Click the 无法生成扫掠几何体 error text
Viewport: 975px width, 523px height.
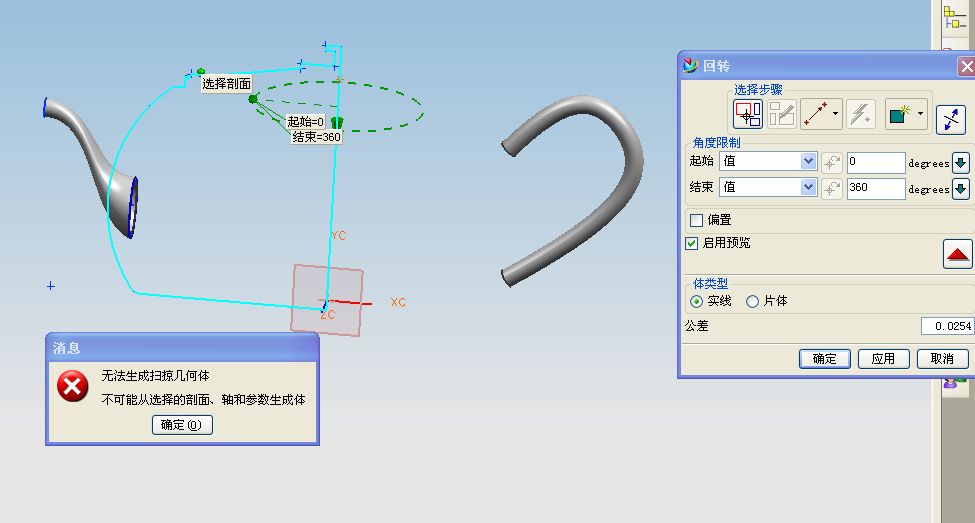tap(155, 376)
